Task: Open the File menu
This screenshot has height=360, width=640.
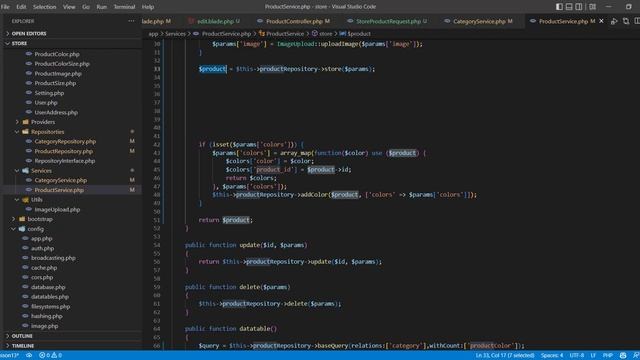Action: pyautogui.click(x=5, y=7)
